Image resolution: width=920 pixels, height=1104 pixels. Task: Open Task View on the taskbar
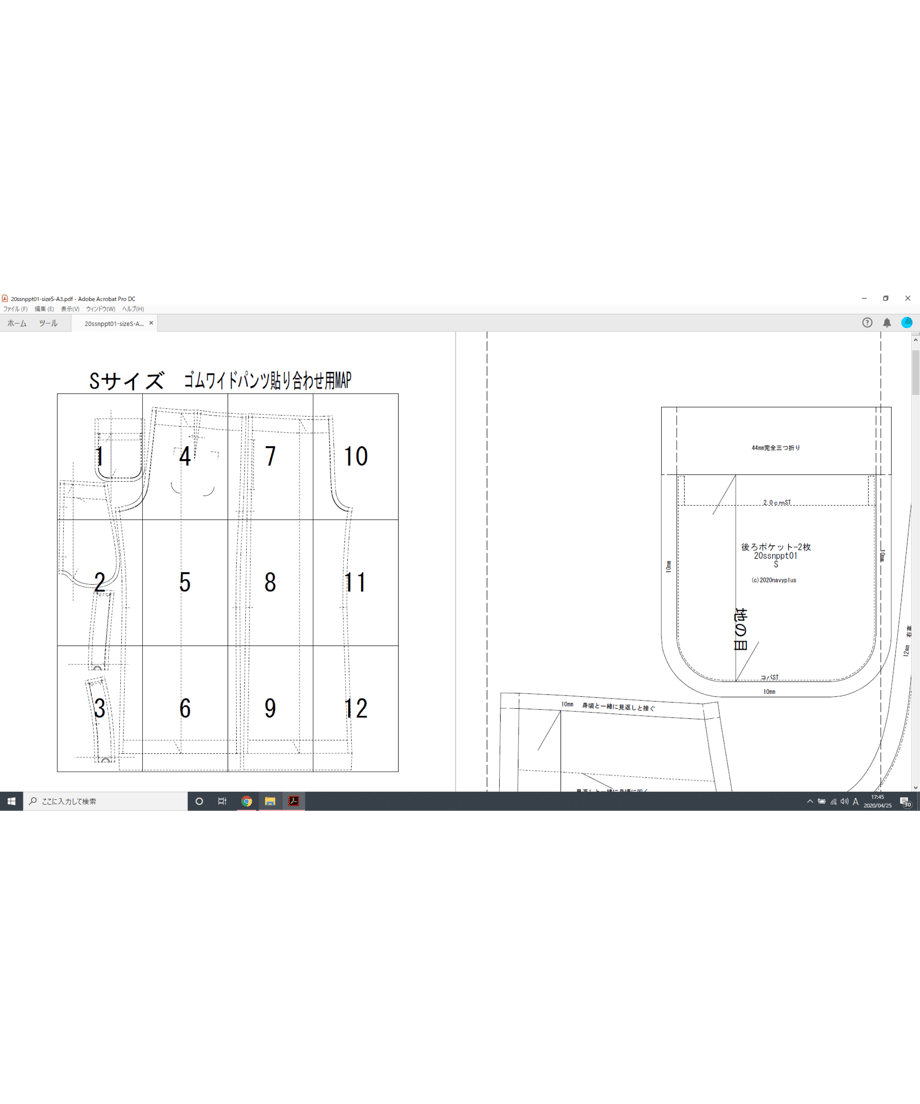coord(222,801)
